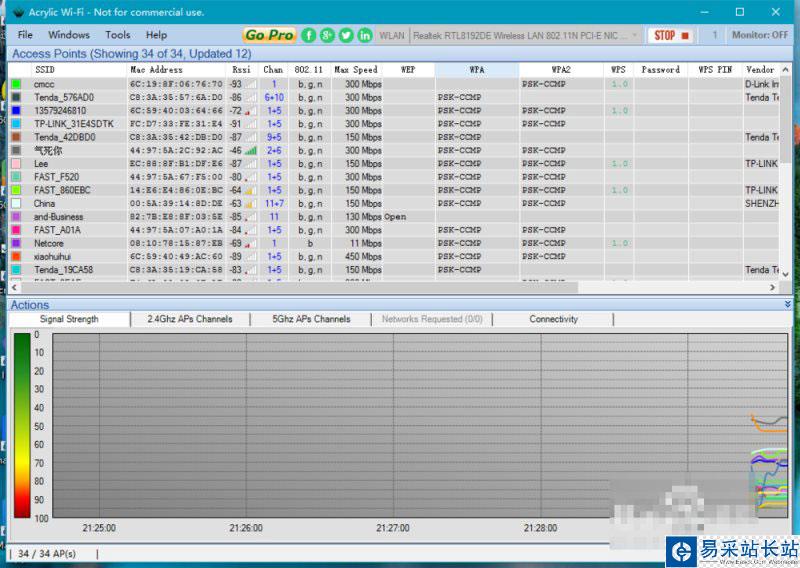Click the Access Points panel header

(400, 54)
